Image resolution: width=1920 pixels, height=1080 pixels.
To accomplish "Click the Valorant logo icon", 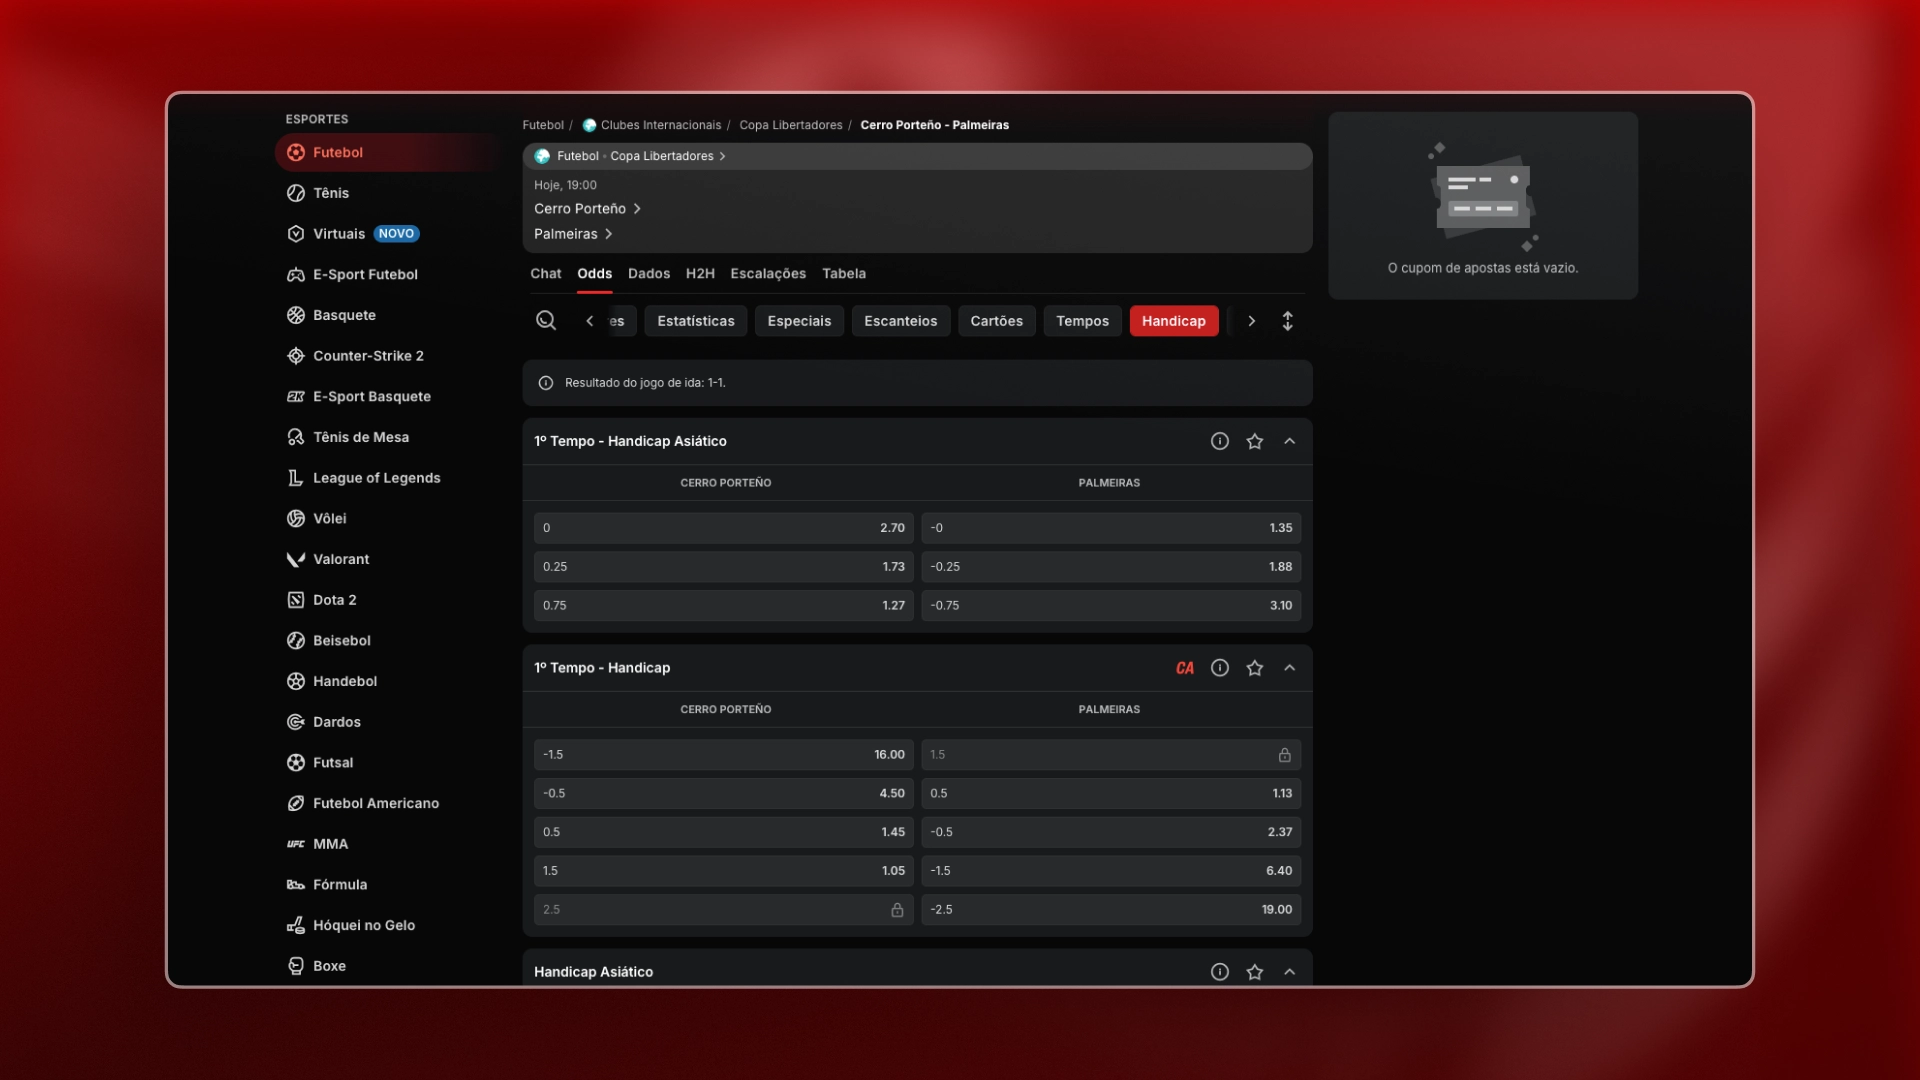I will [x=296, y=559].
